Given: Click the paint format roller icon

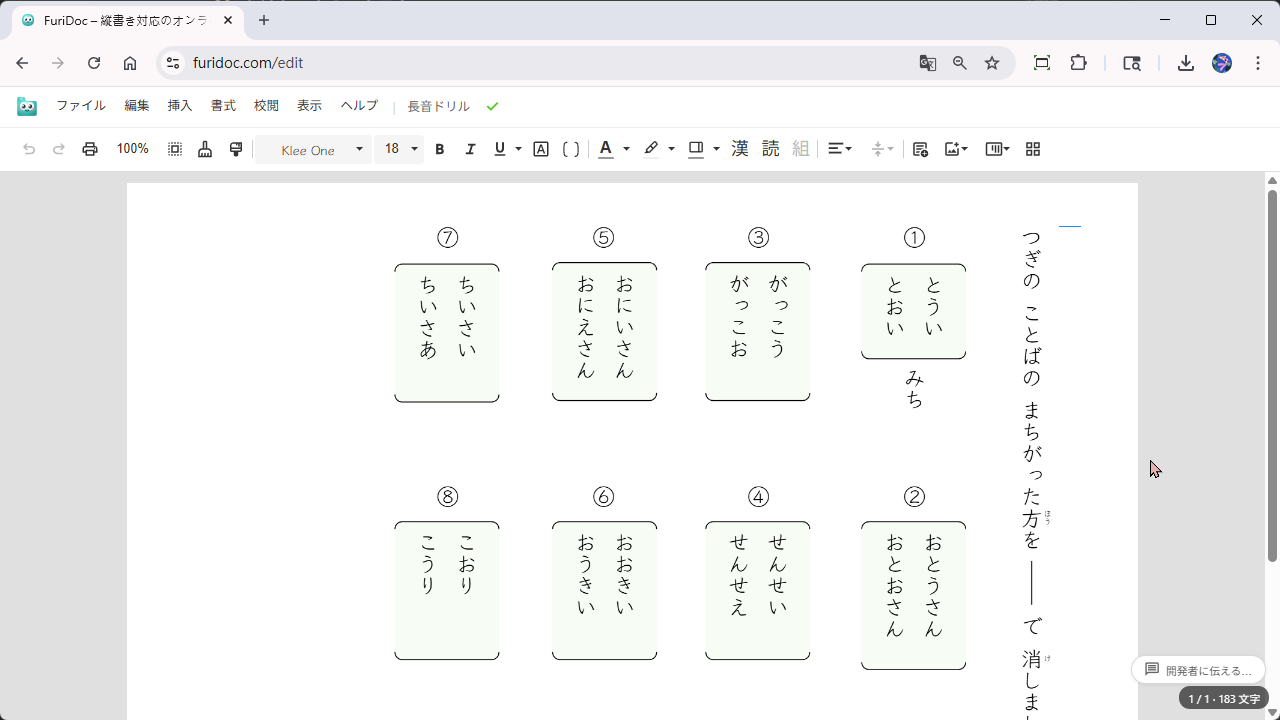Looking at the screenshot, I should 236,149.
